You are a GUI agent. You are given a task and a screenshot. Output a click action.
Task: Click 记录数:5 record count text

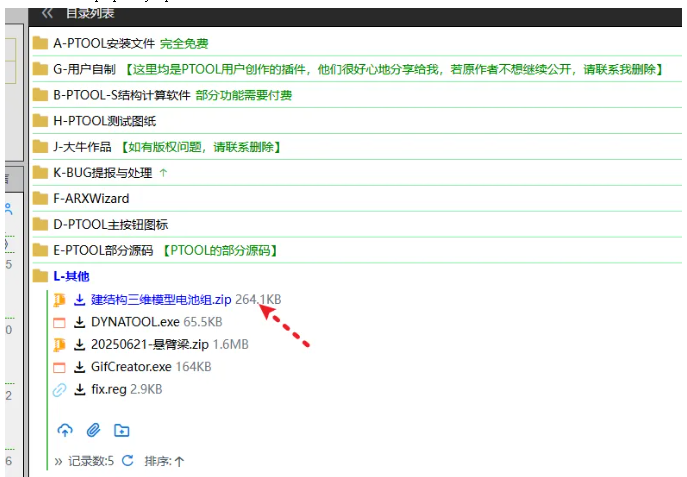pyautogui.click(x=91, y=461)
